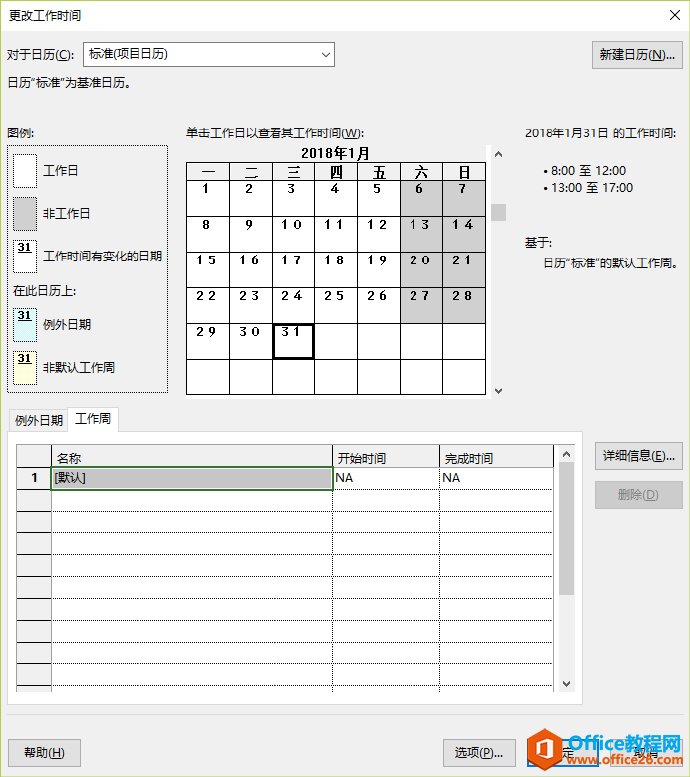The height and width of the screenshot is (777, 690).
Task: Click the 完成时间 column header
Action: pyautogui.click(x=496, y=457)
